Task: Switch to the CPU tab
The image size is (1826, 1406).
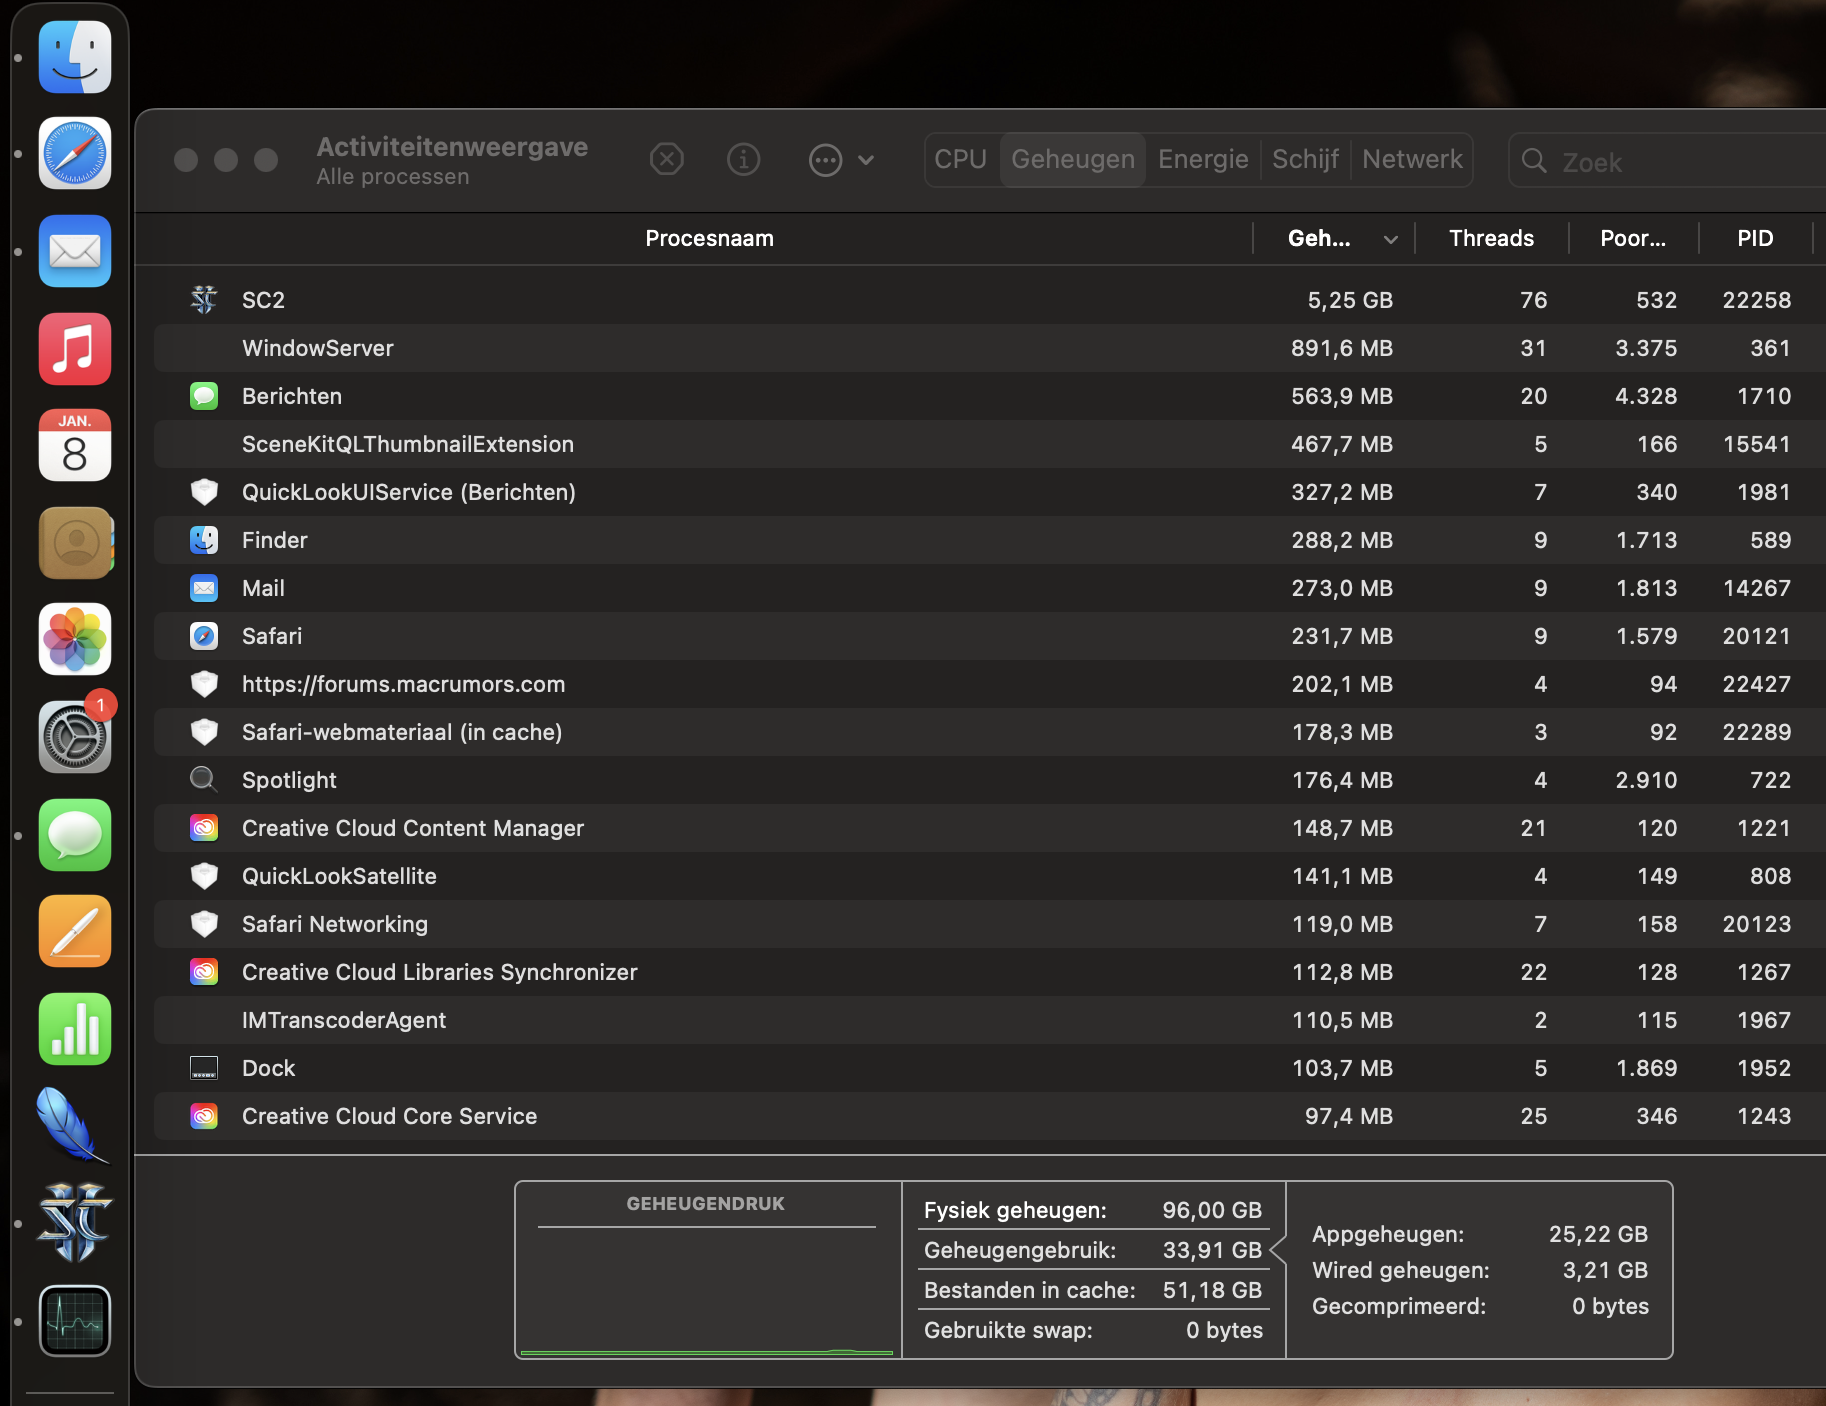Action: click(x=961, y=159)
